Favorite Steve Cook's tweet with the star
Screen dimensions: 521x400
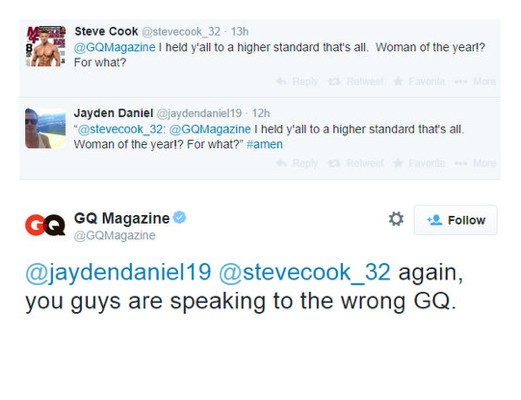419,81
